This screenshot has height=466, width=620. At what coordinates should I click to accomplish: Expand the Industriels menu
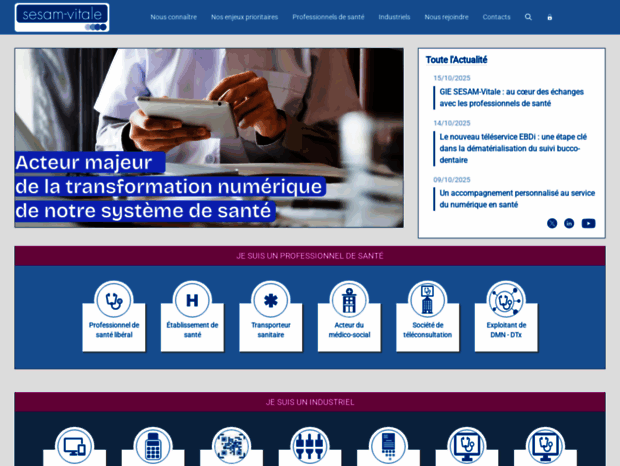click(x=394, y=17)
